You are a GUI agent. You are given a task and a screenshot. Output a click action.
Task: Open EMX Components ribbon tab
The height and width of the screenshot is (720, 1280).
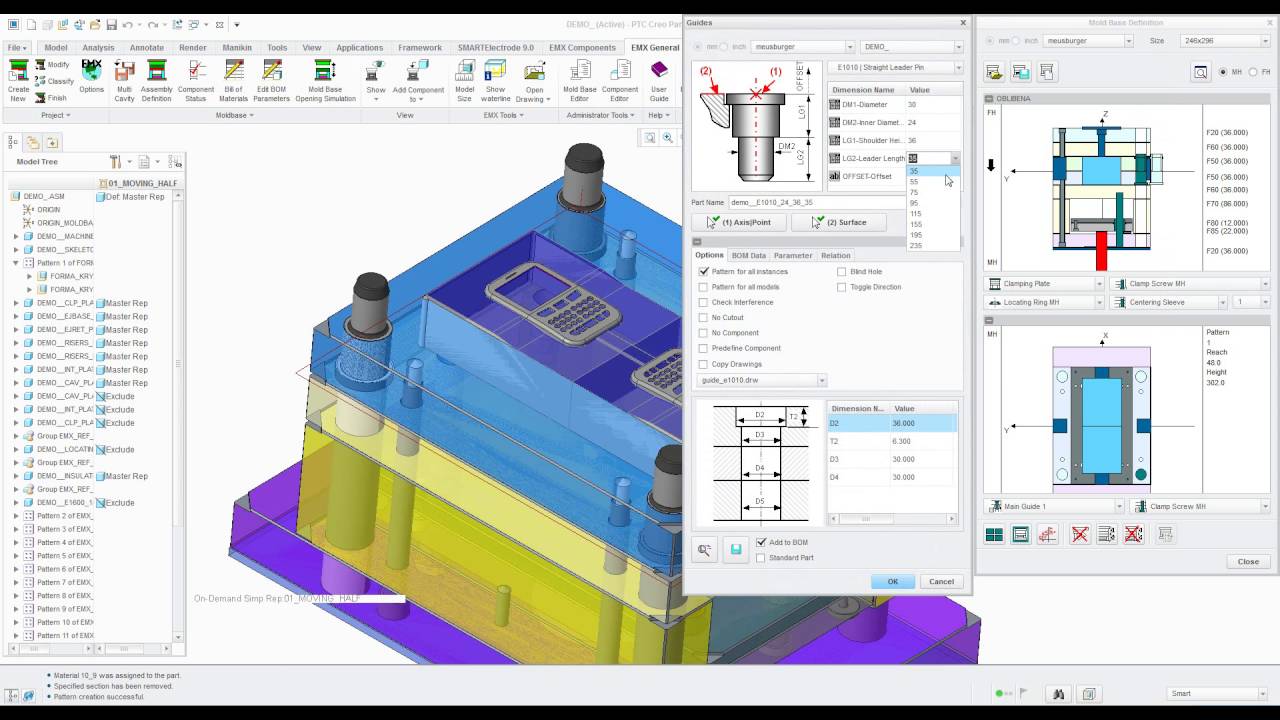tap(582, 47)
